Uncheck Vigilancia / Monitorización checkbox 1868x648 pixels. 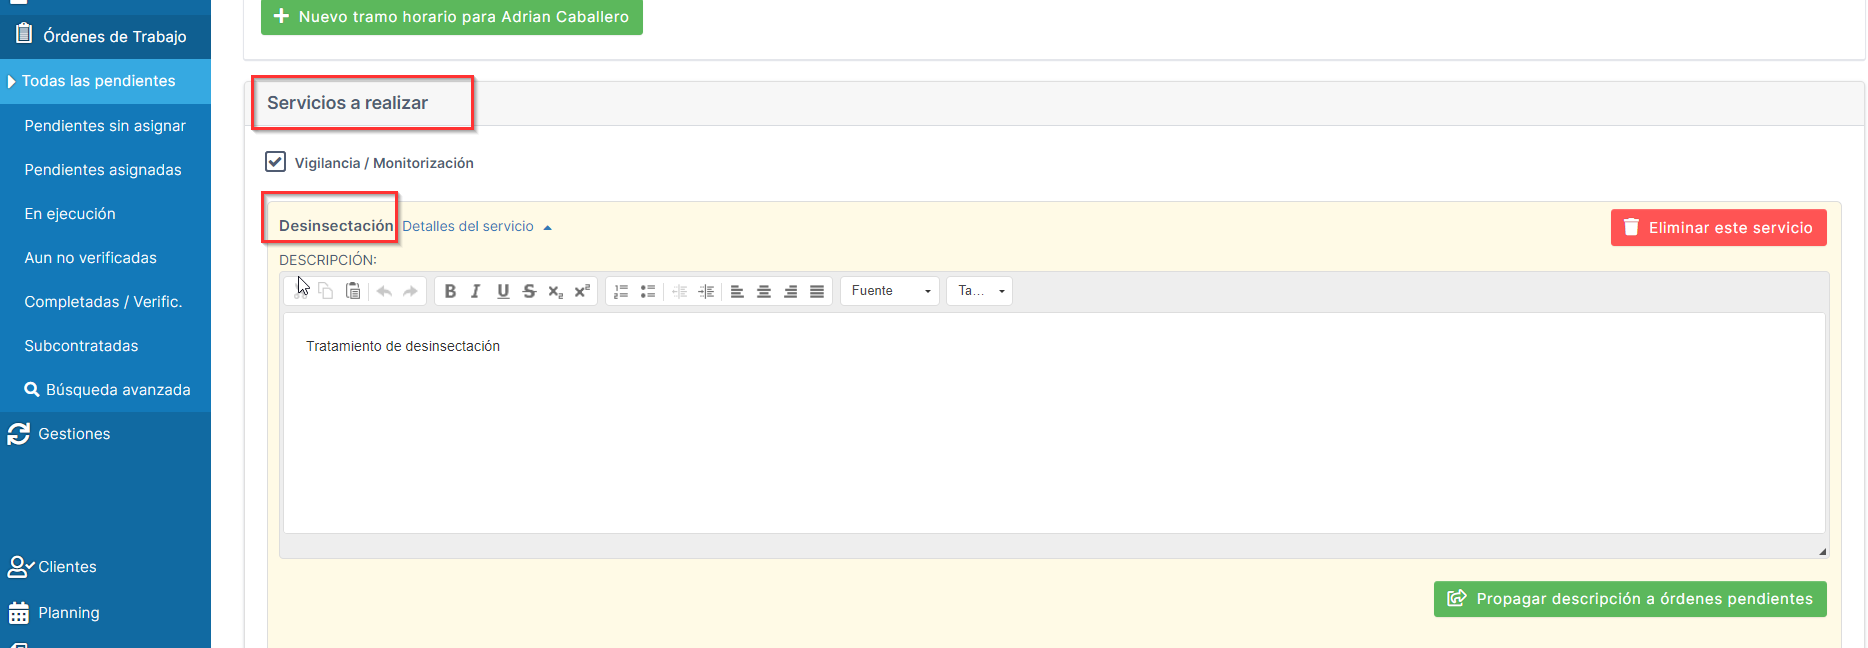(x=276, y=162)
